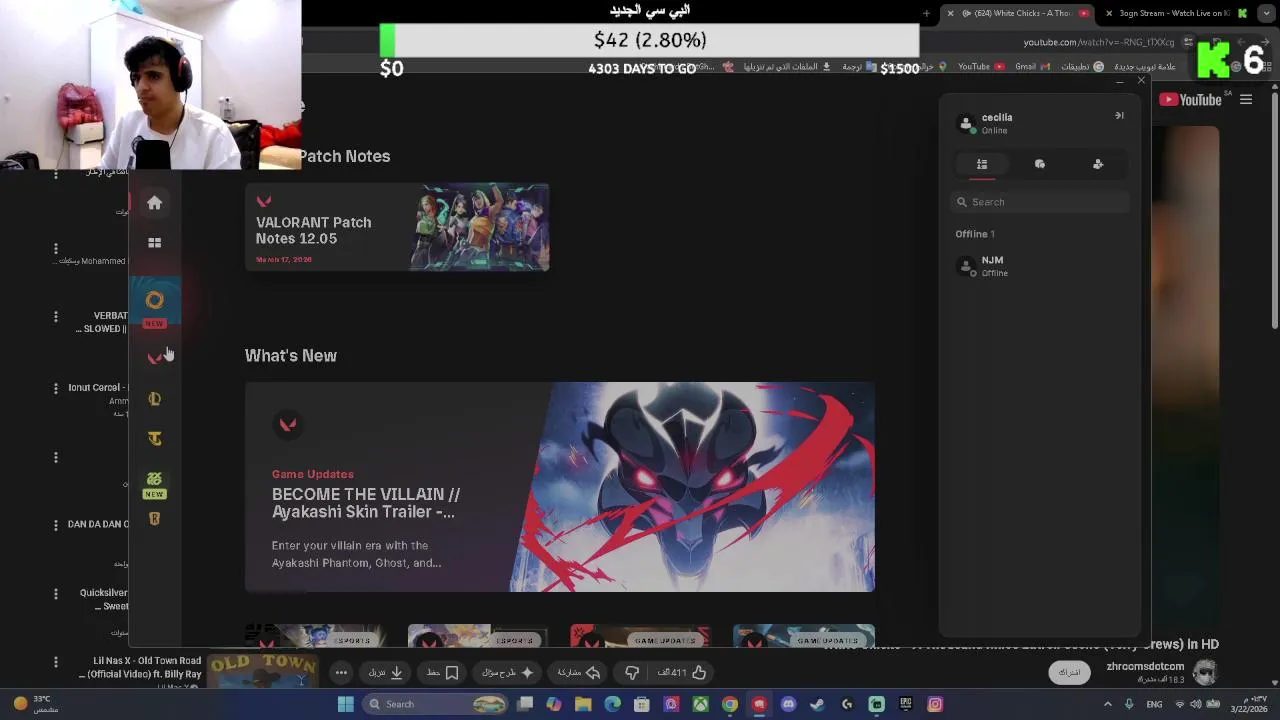Save the YouTube video to playlist
Screen dimensions: 1280x720
[x=442, y=673]
